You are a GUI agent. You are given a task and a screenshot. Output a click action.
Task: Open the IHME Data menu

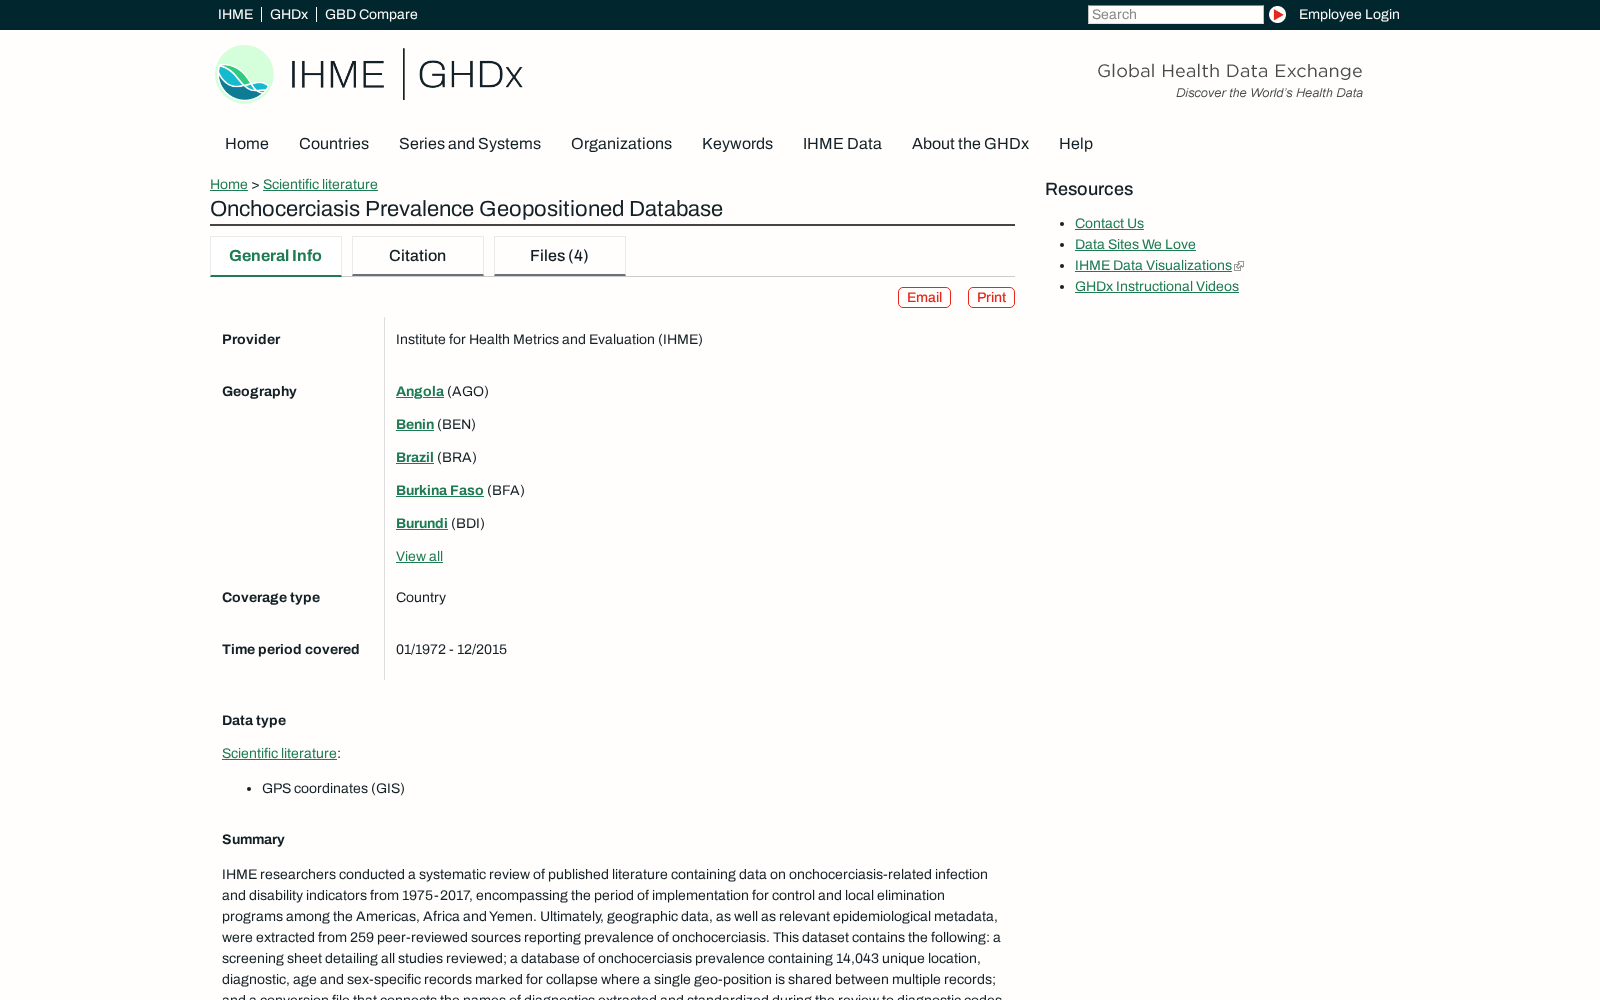[842, 144]
